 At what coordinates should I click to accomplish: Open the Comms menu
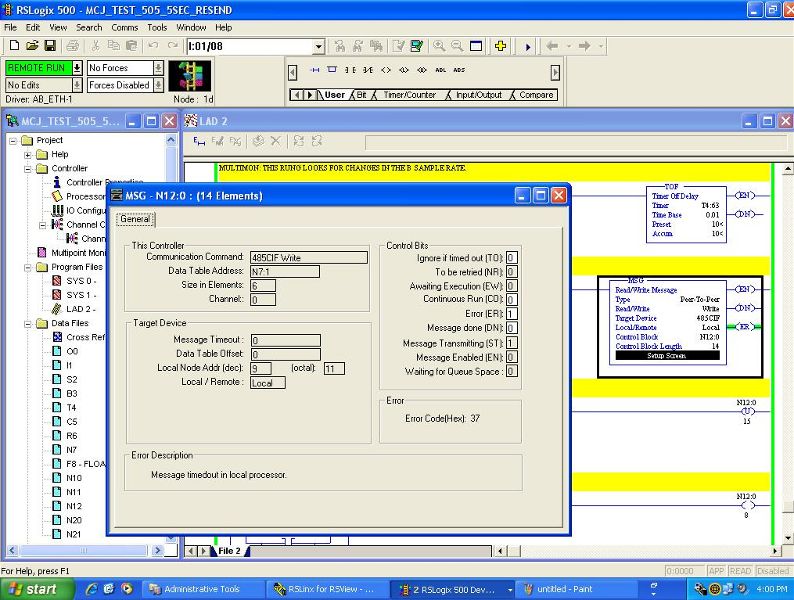[125, 27]
